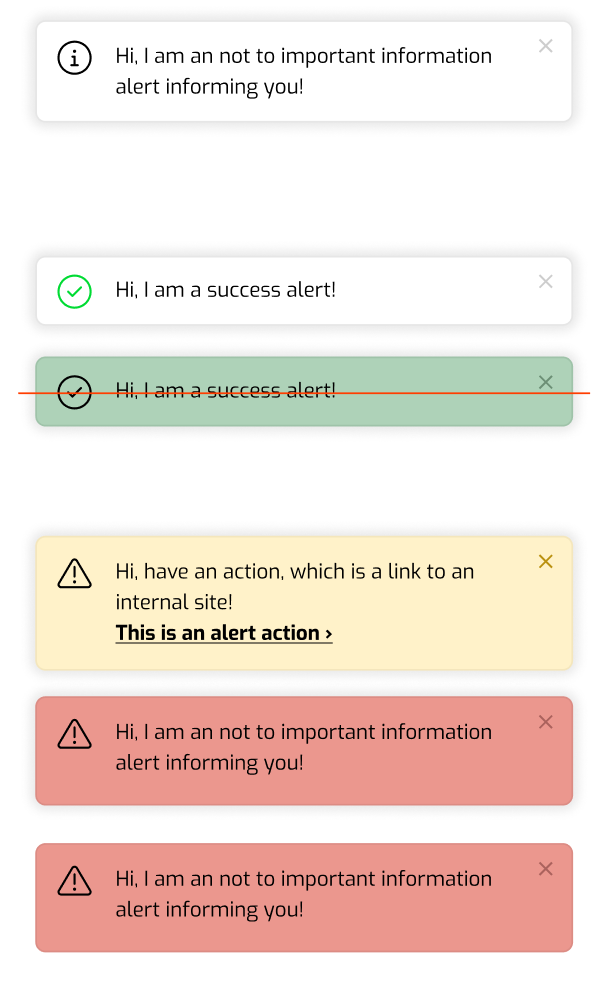Close the white success alert
The image size is (608, 984).
pos(545,282)
